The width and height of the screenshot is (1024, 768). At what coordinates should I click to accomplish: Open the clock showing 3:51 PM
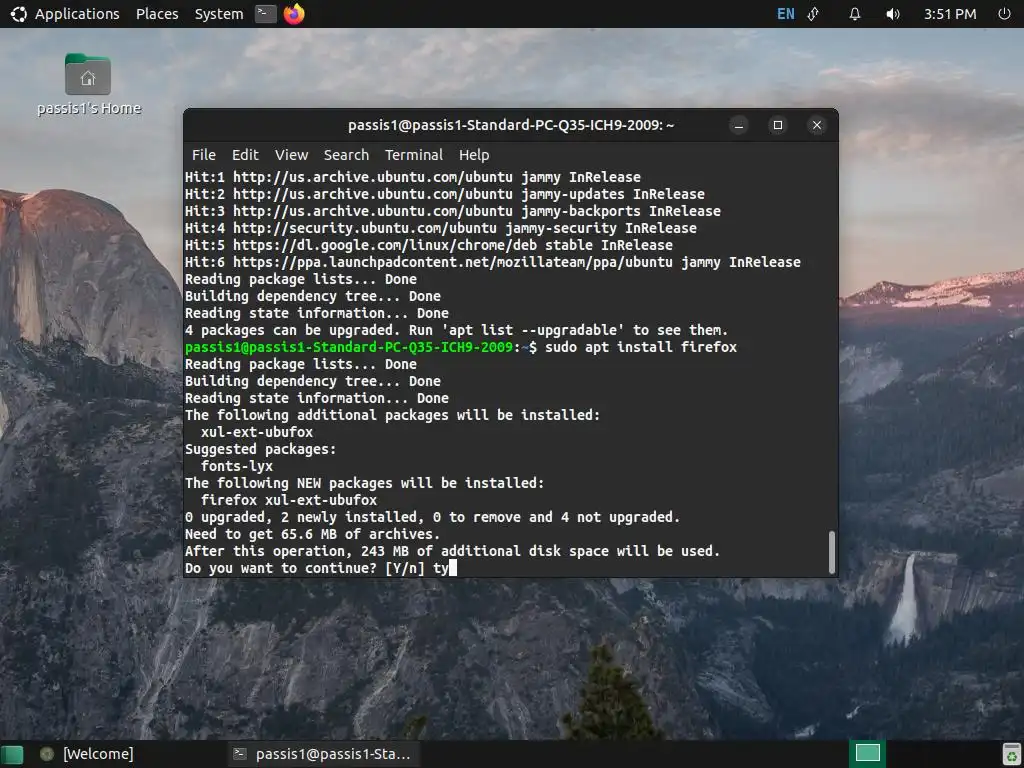(x=950, y=14)
